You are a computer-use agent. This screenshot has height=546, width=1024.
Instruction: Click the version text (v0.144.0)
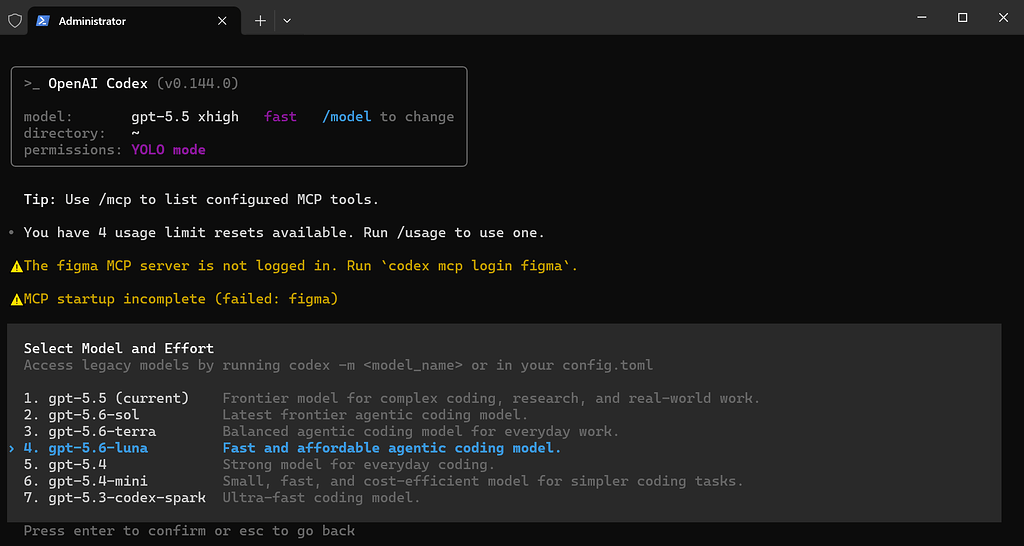(197, 84)
